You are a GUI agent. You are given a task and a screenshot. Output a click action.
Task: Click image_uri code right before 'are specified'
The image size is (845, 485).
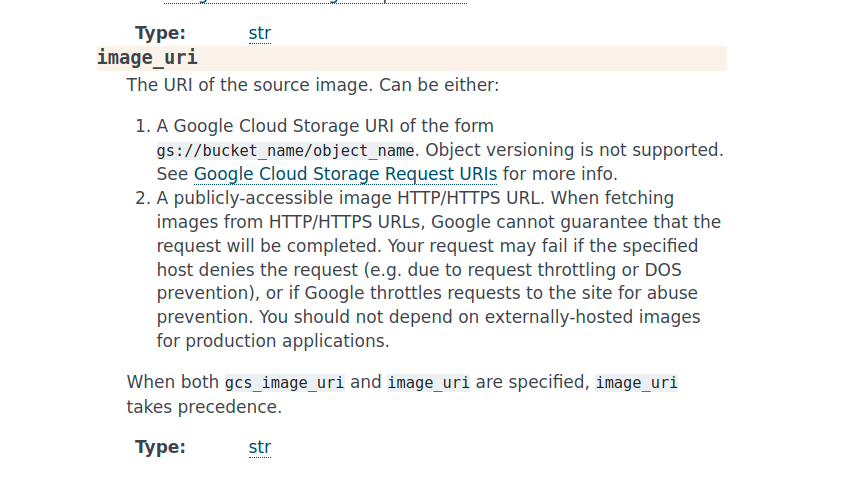pyautogui.click(x=428, y=383)
